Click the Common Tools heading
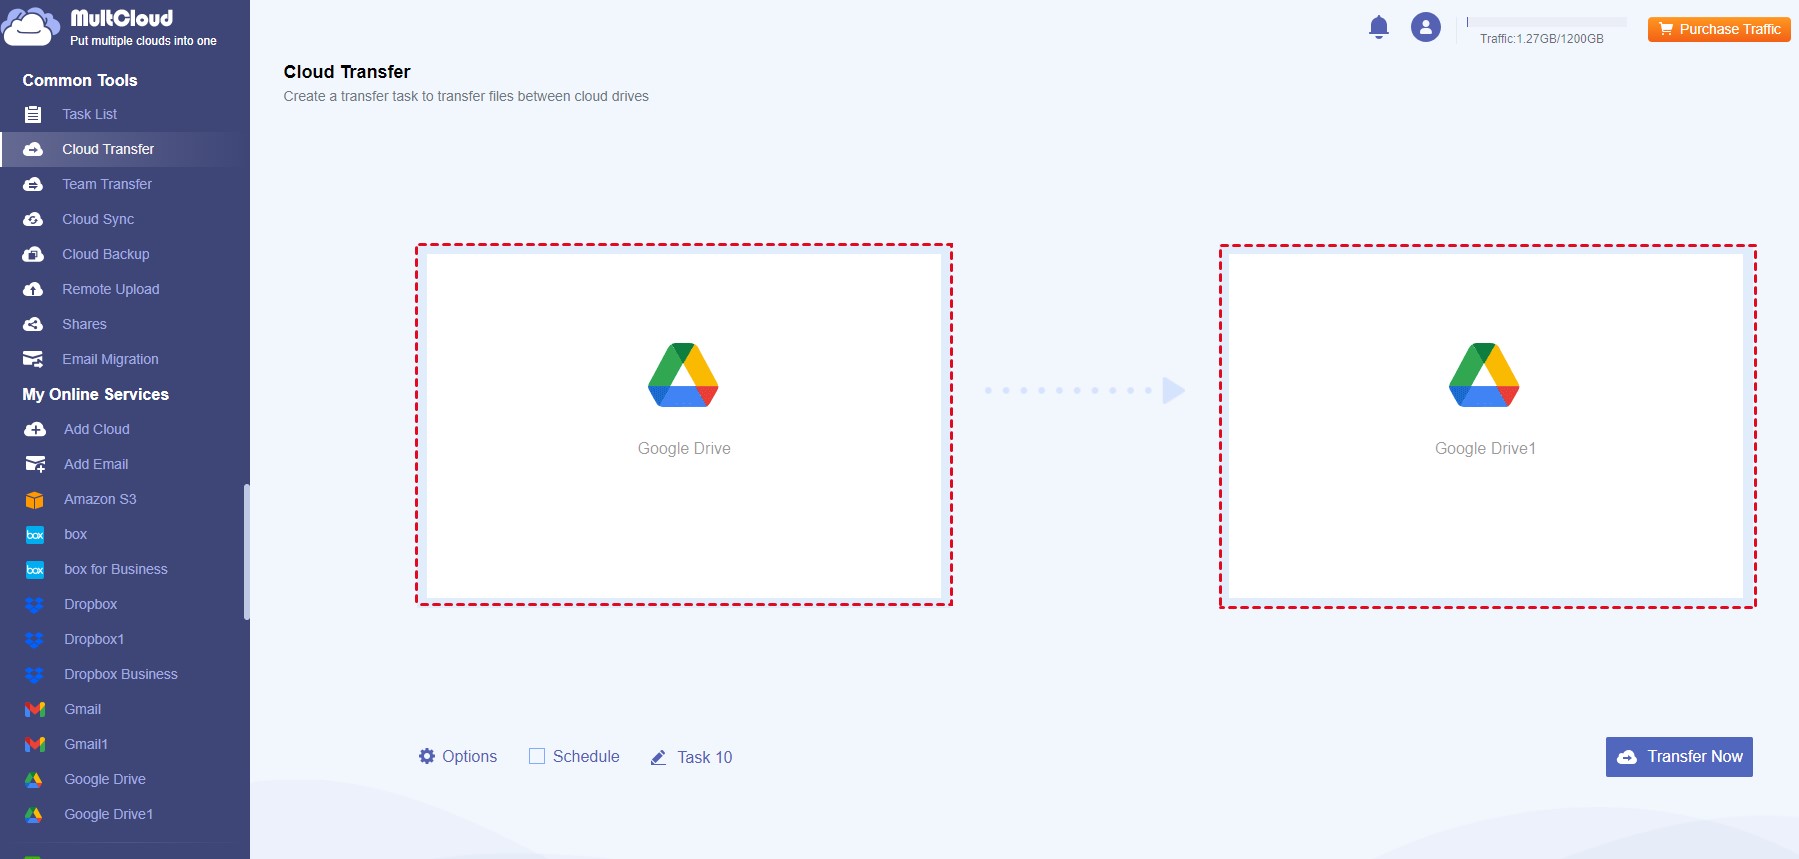 click(x=80, y=80)
